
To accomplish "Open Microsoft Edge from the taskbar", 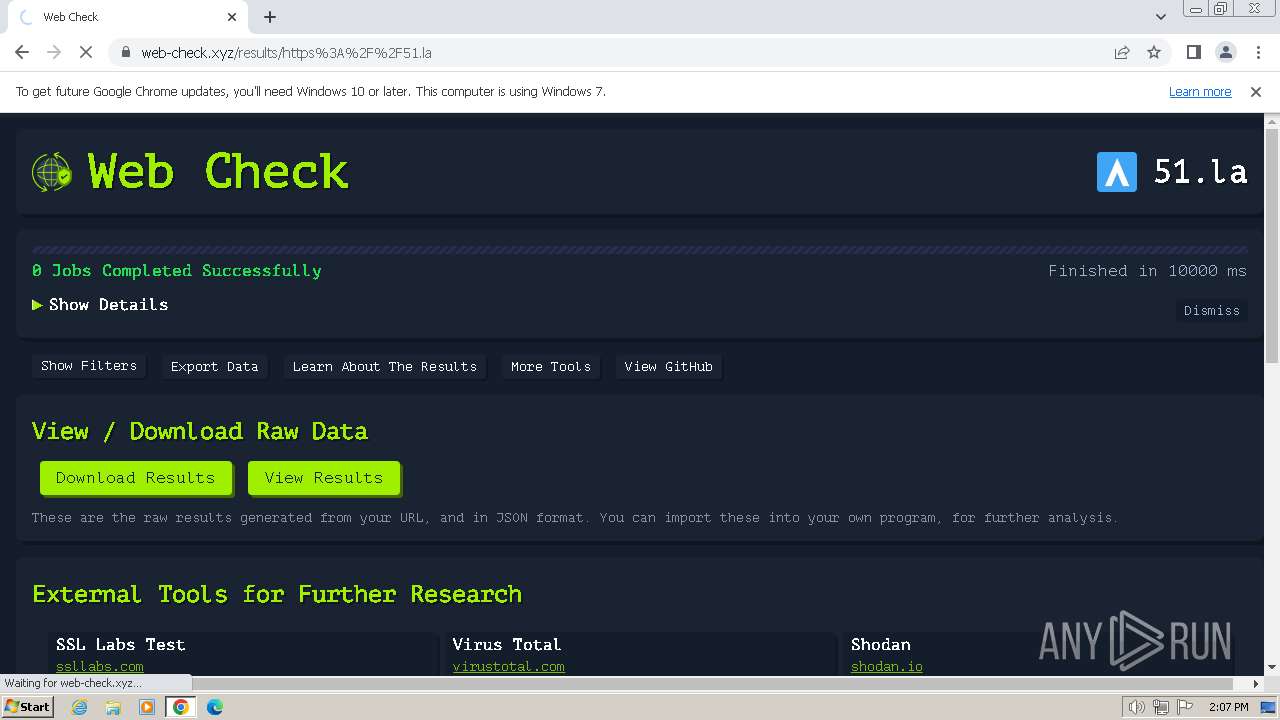I will (x=215, y=707).
